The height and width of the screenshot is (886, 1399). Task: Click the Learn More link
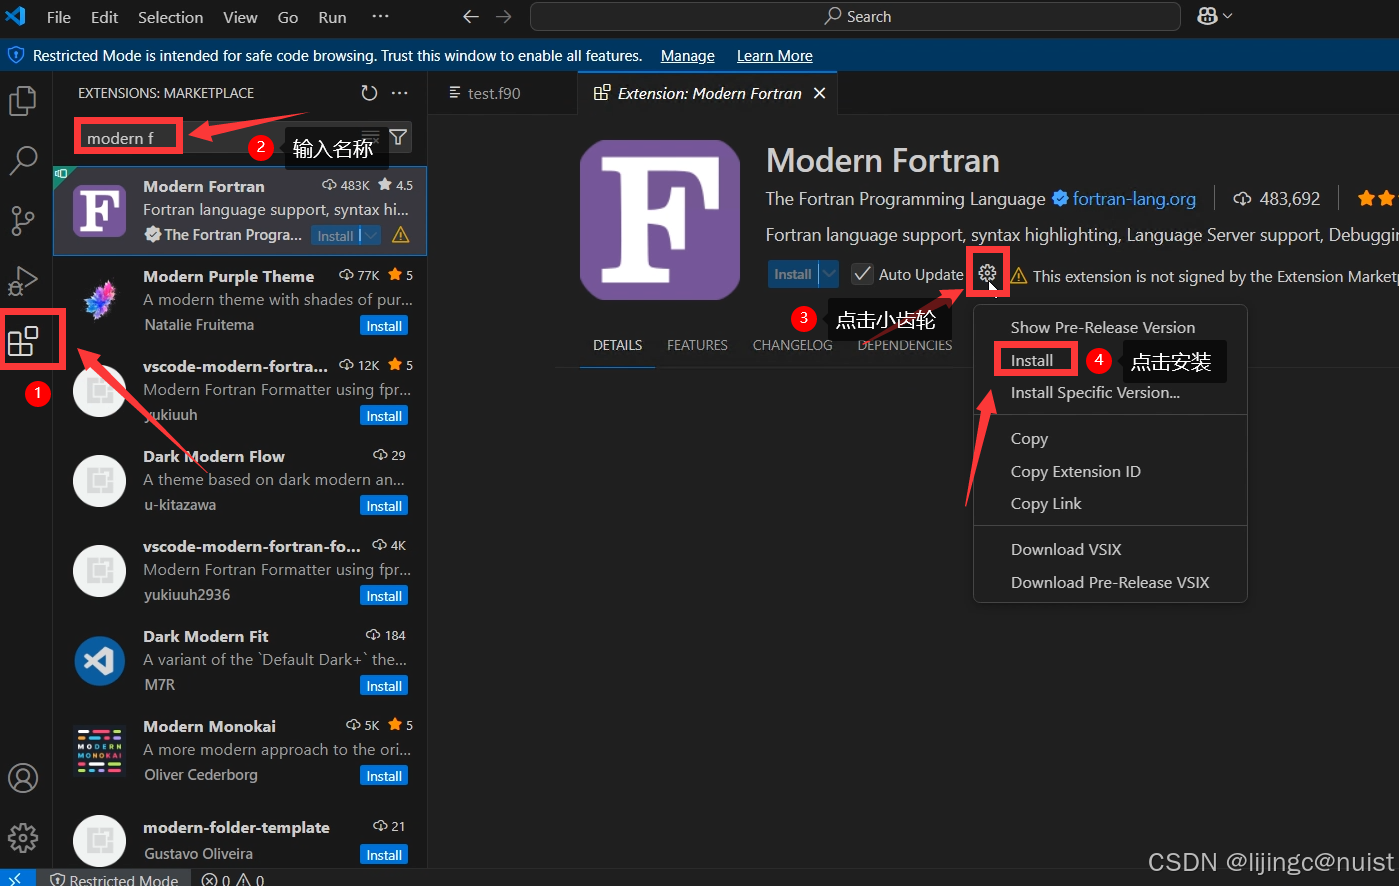775,56
